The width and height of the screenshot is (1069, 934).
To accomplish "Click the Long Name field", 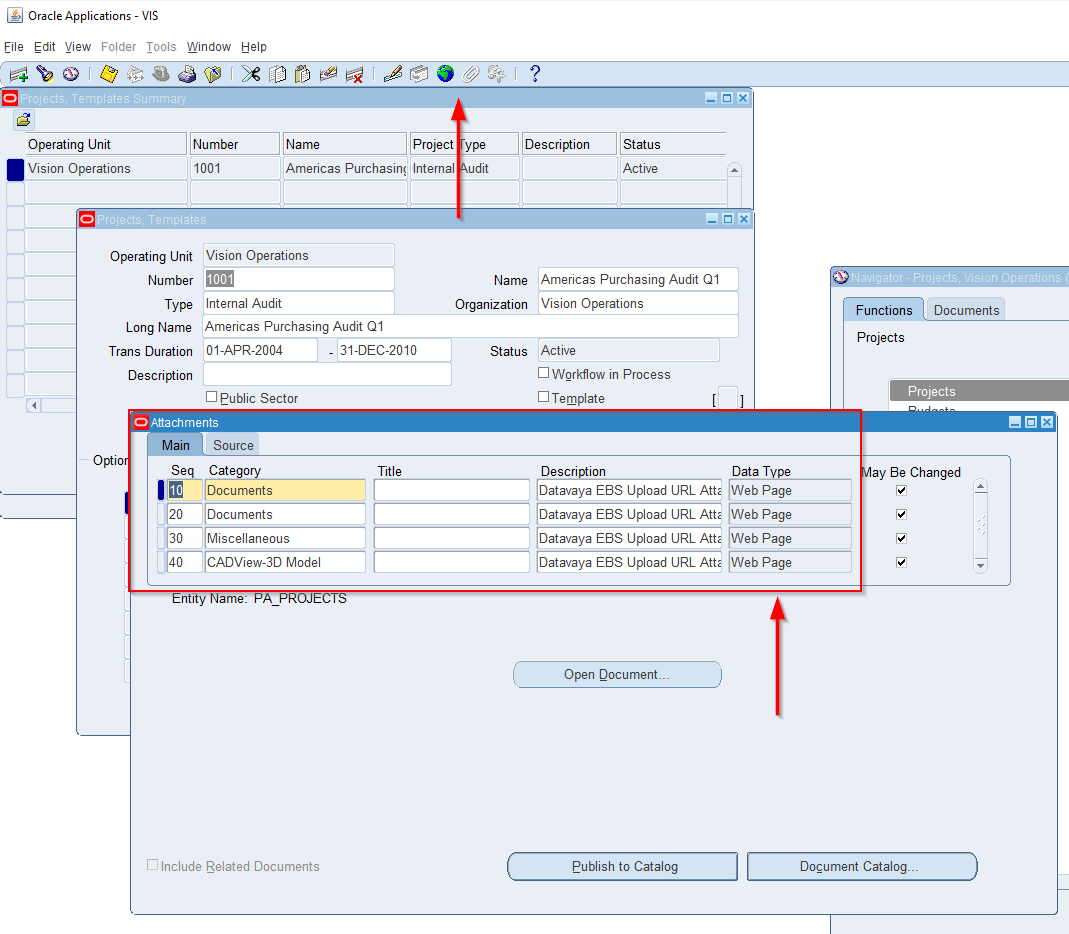I will pyautogui.click(x=470, y=326).
